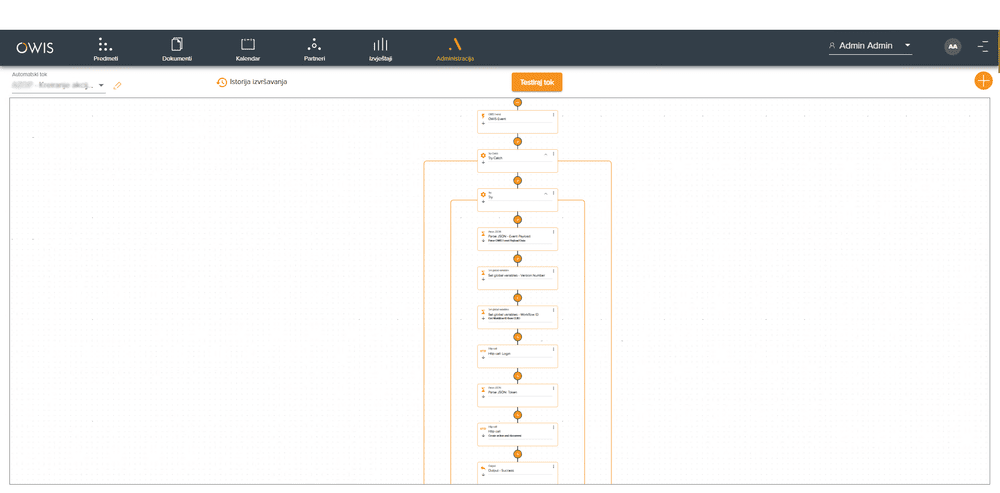Open the side menu toggle icon
Image resolution: width=1000 pixels, height=493 pixels.
point(983,47)
